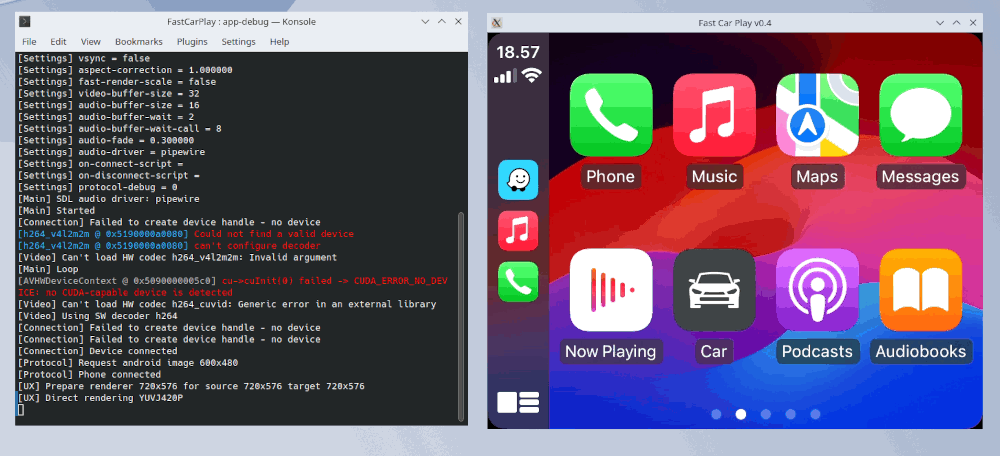This screenshot has width=1000, height=456.
Task: Open the Bookmarks menu in Konsole
Action: coord(139,41)
